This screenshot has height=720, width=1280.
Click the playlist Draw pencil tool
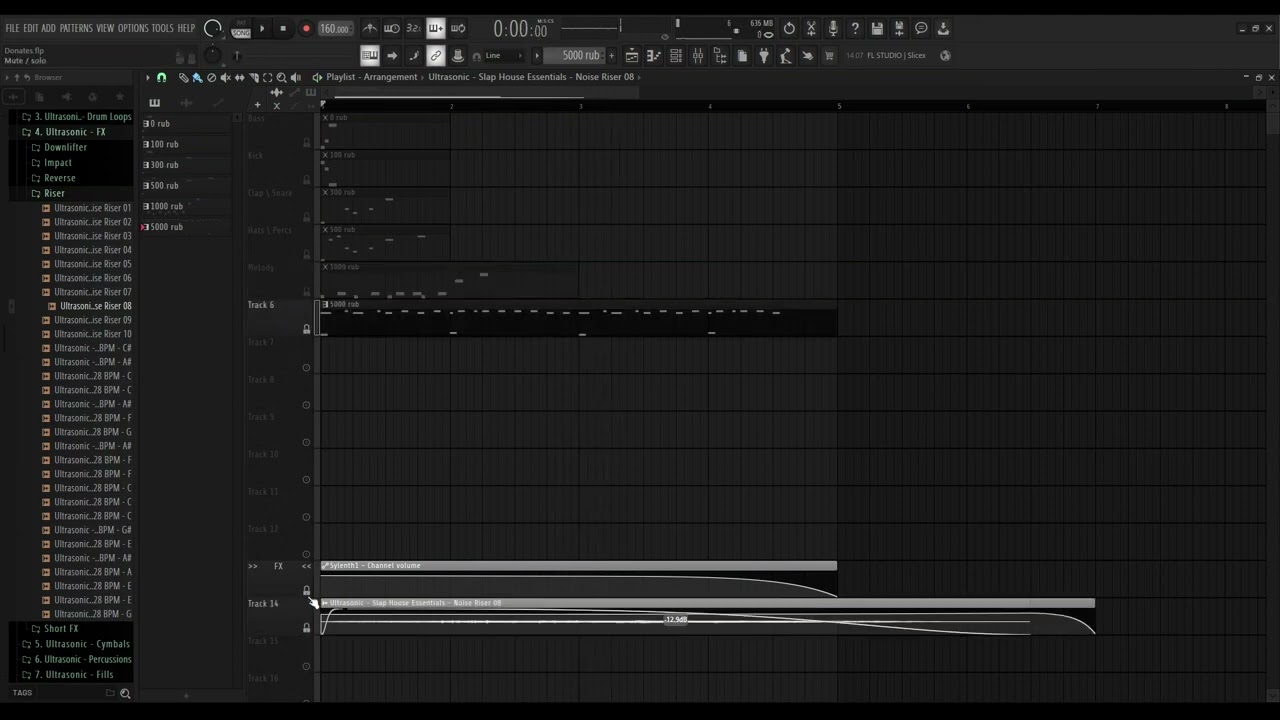(x=183, y=77)
